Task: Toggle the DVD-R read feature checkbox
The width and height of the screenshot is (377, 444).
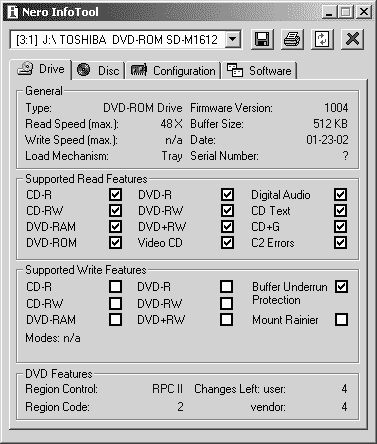Action: tap(227, 195)
